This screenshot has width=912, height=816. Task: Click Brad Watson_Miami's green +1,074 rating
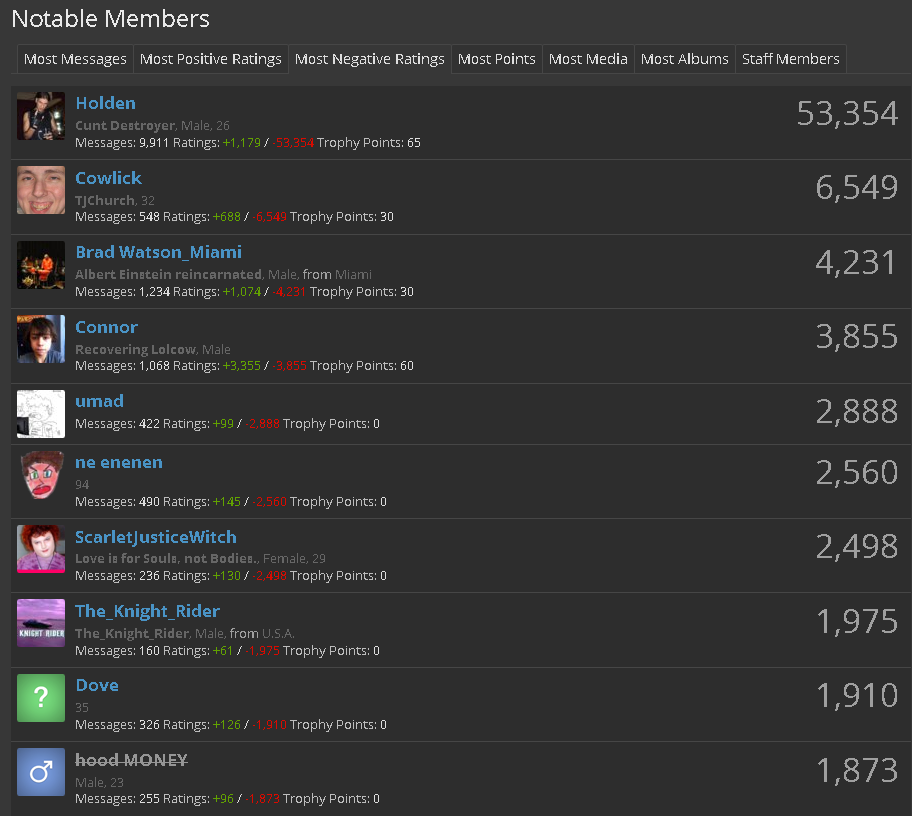coord(241,291)
